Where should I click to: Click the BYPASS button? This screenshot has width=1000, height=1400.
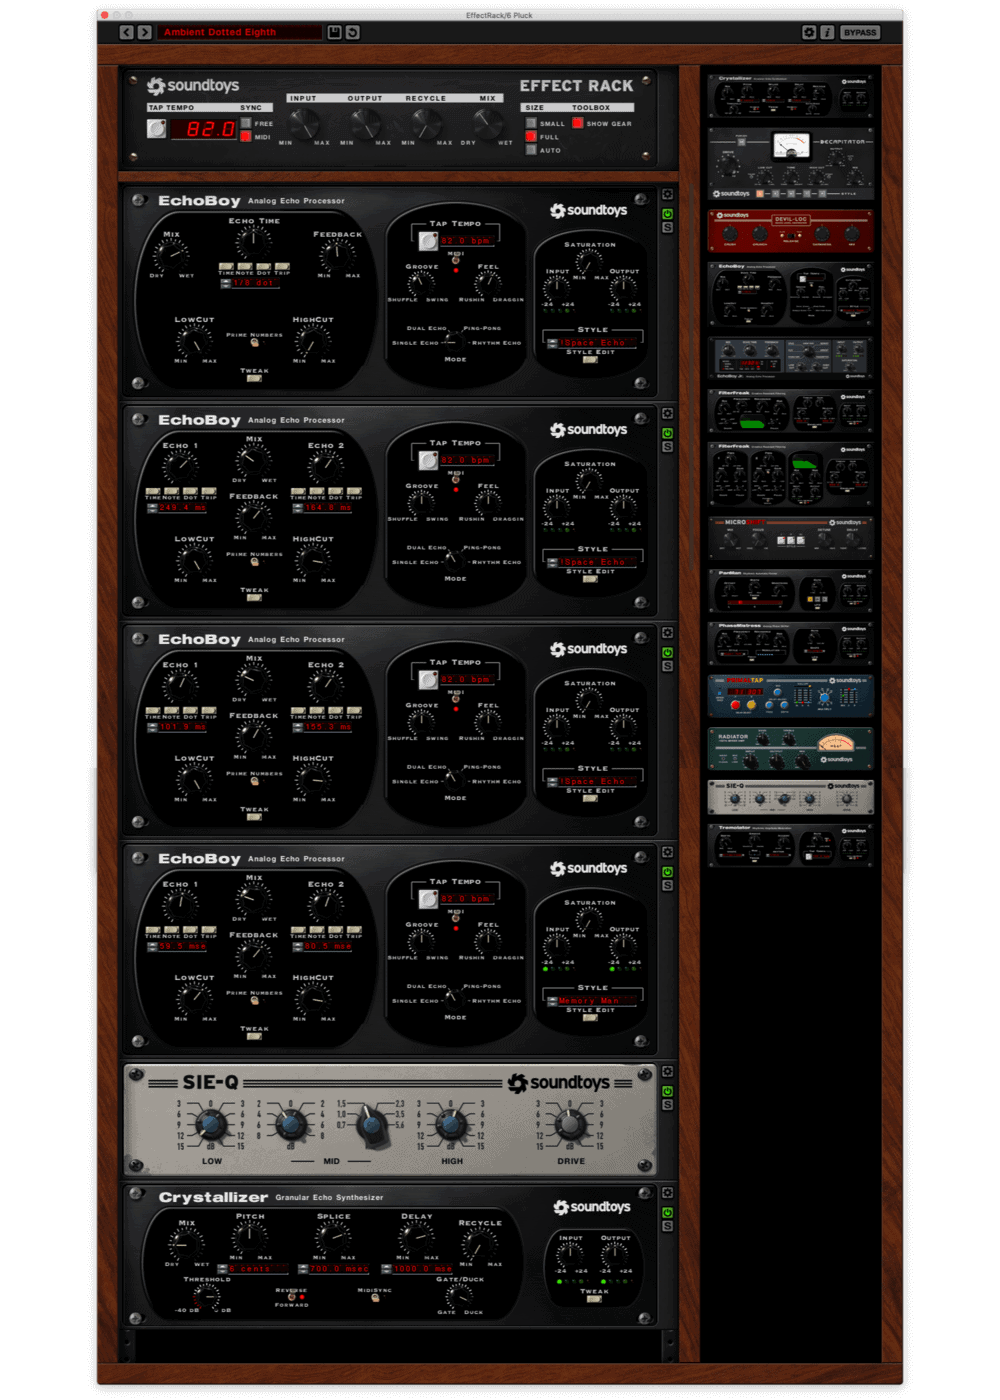[859, 32]
